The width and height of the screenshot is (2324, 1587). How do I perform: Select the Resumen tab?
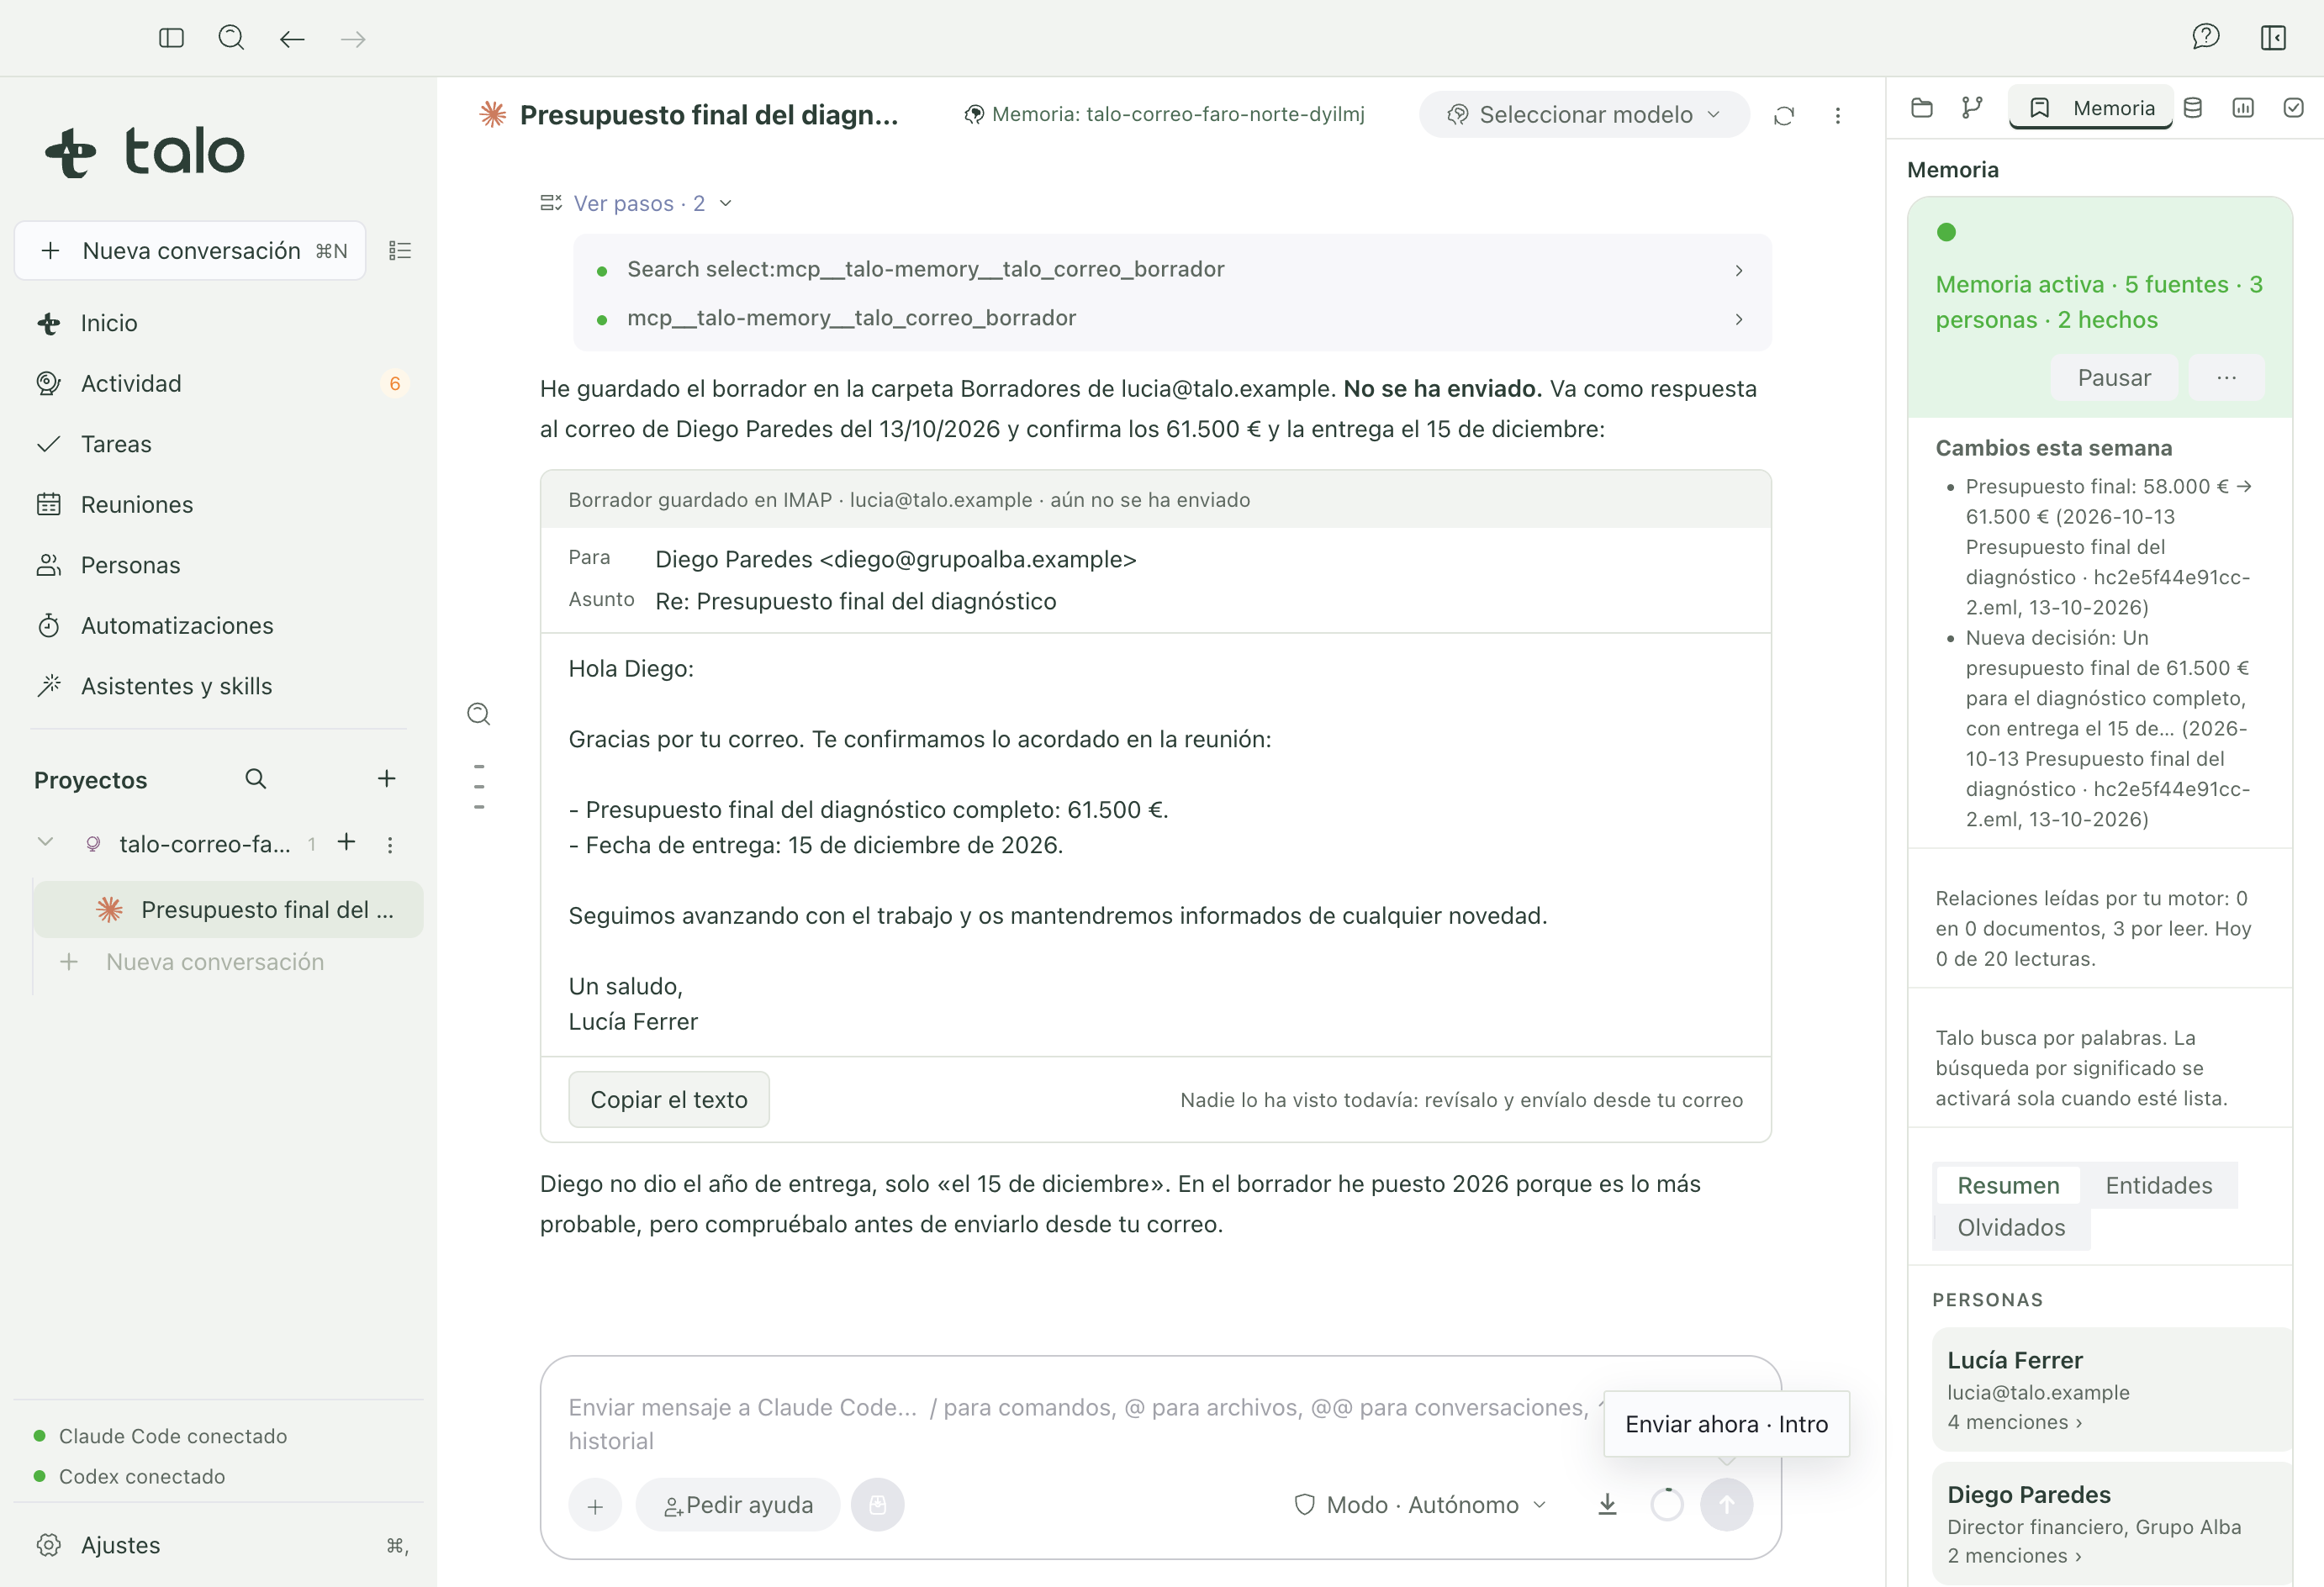(2008, 1185)
